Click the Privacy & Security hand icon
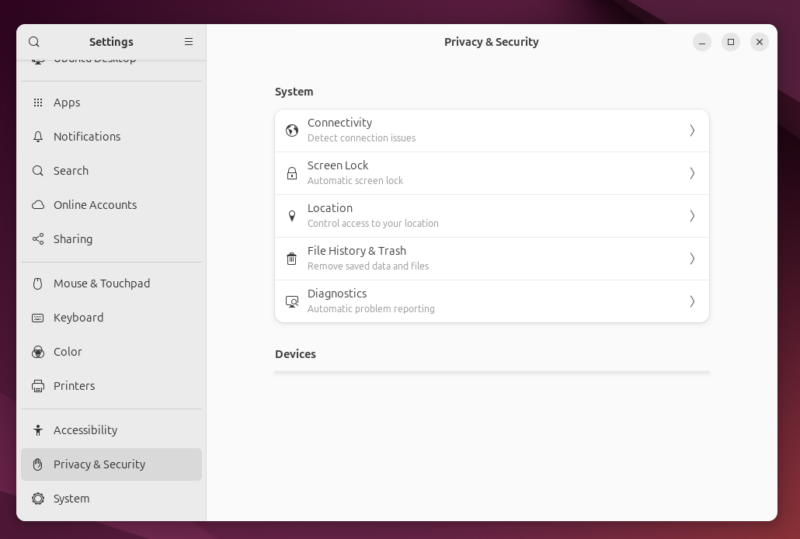Viewport: 800px width, 539px height. pos(38,464)
